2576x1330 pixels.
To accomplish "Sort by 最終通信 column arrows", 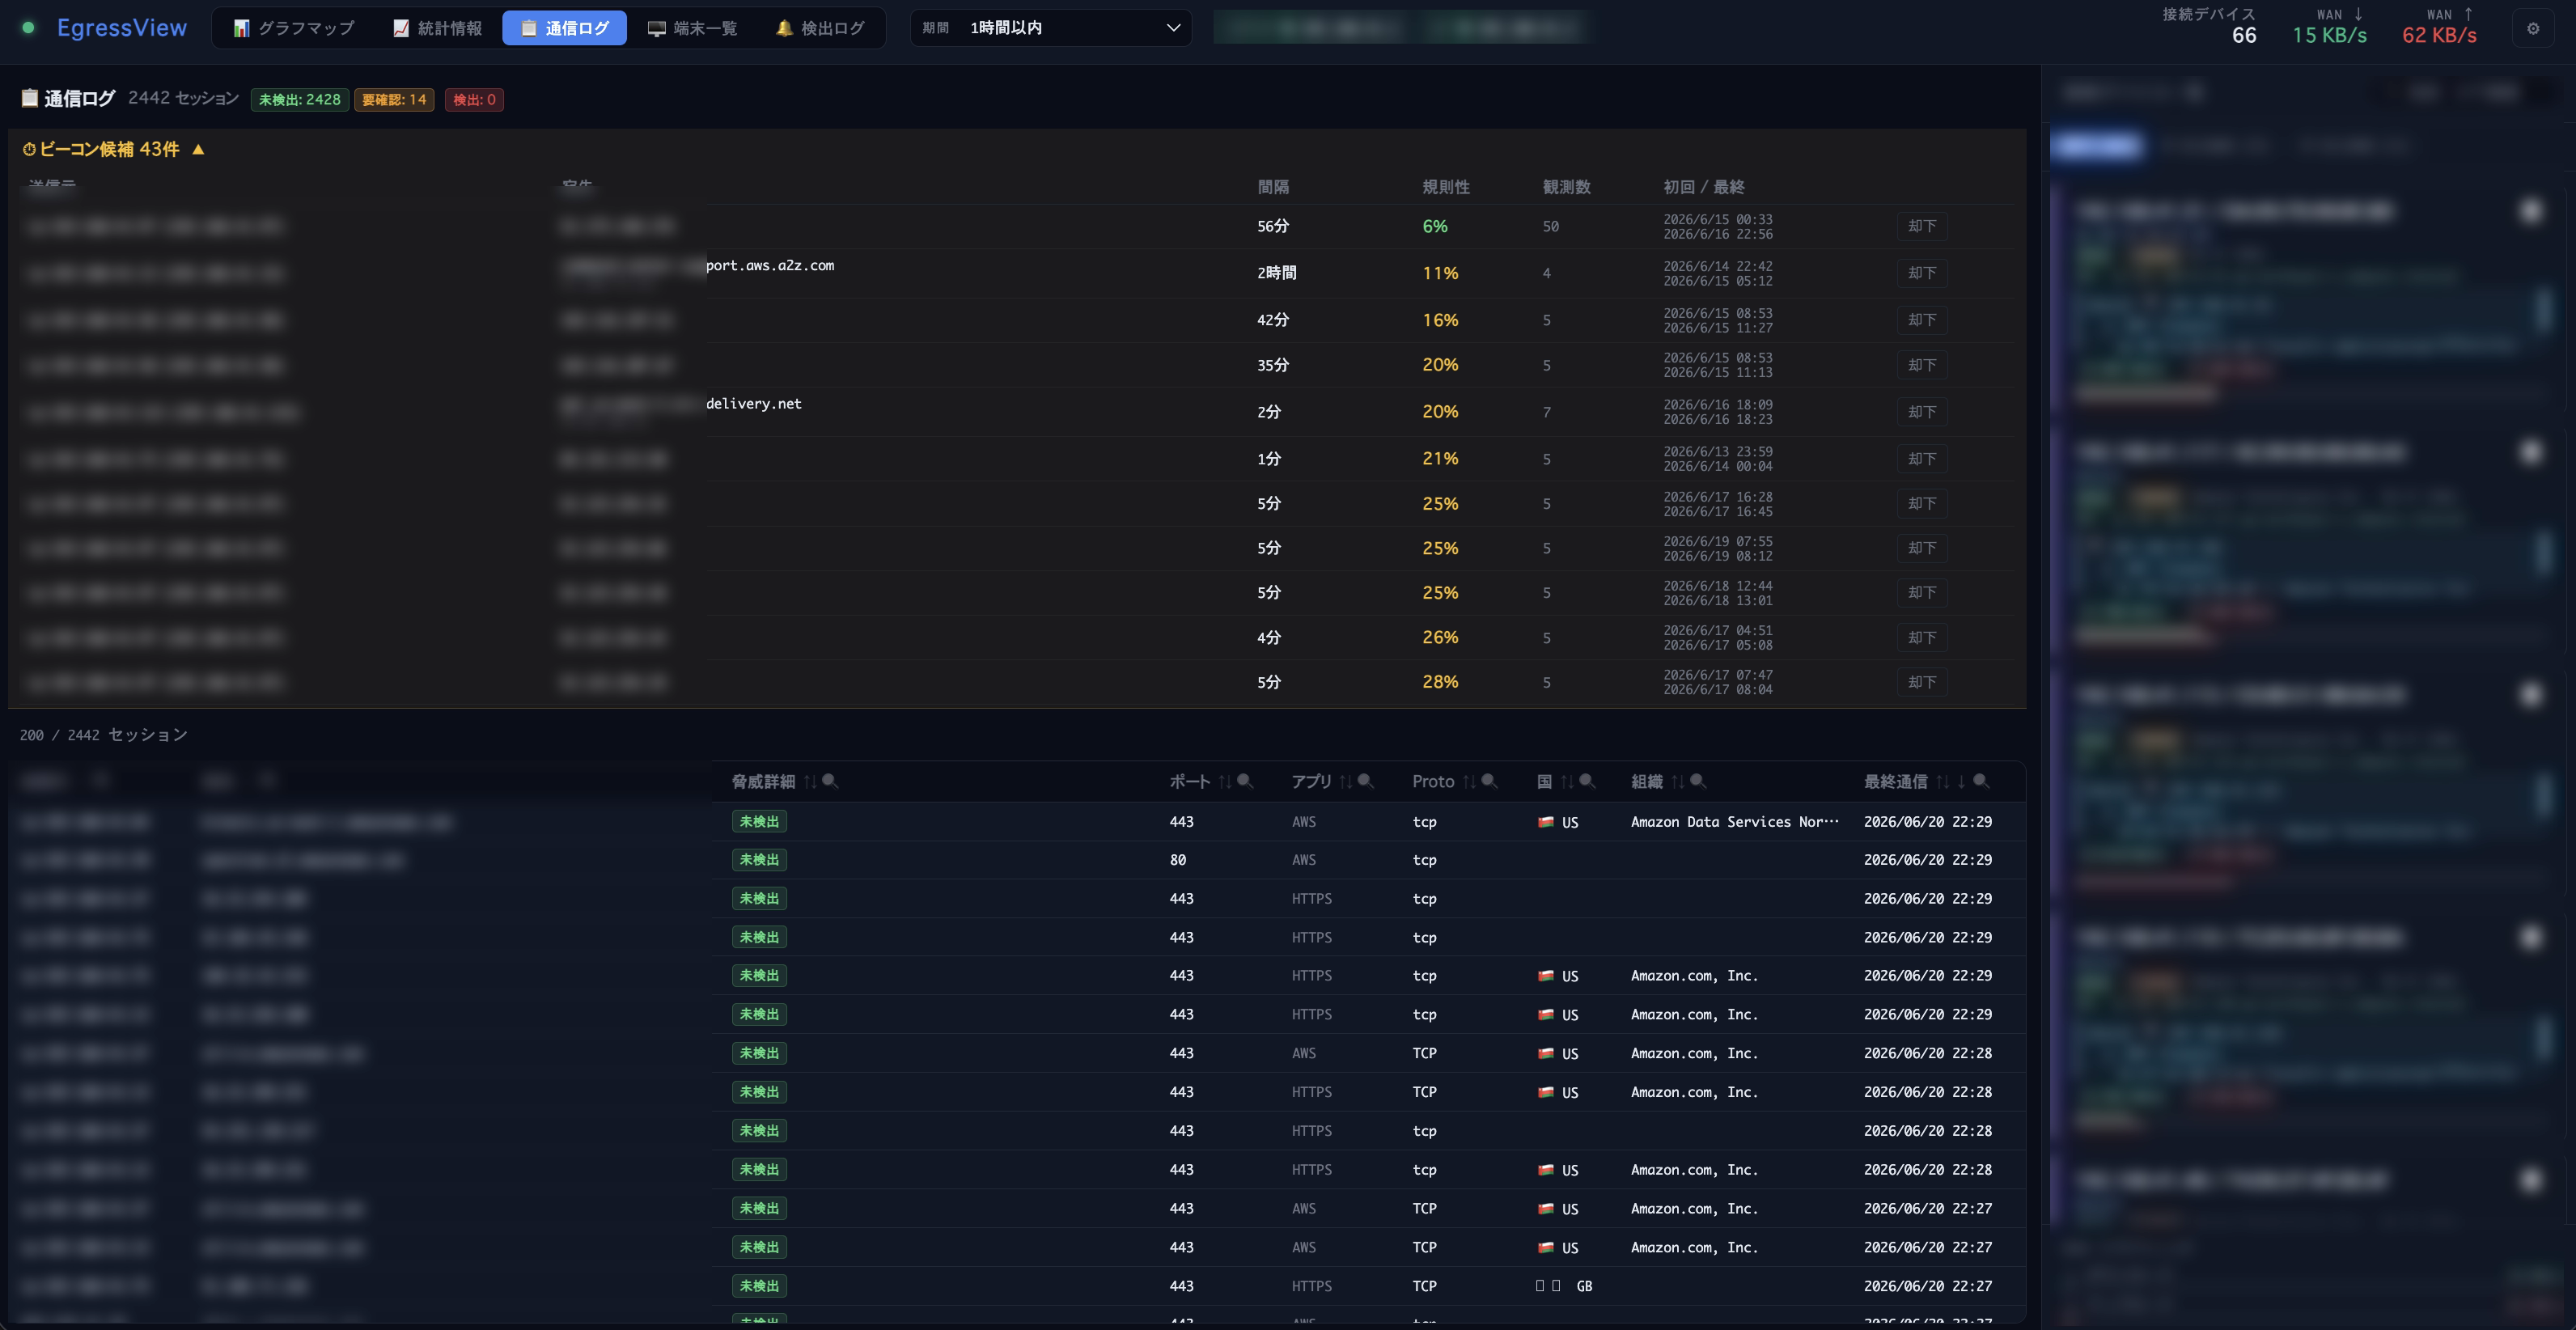I will (1942, 782).
